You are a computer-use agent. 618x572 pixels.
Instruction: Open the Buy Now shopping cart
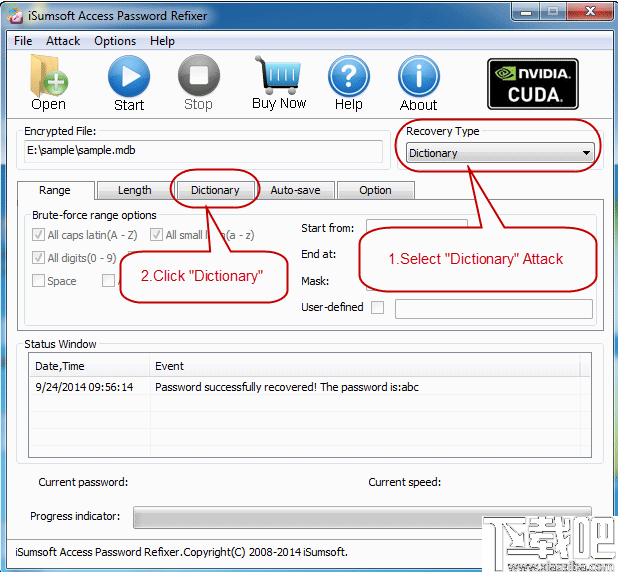tap(279, 75)
